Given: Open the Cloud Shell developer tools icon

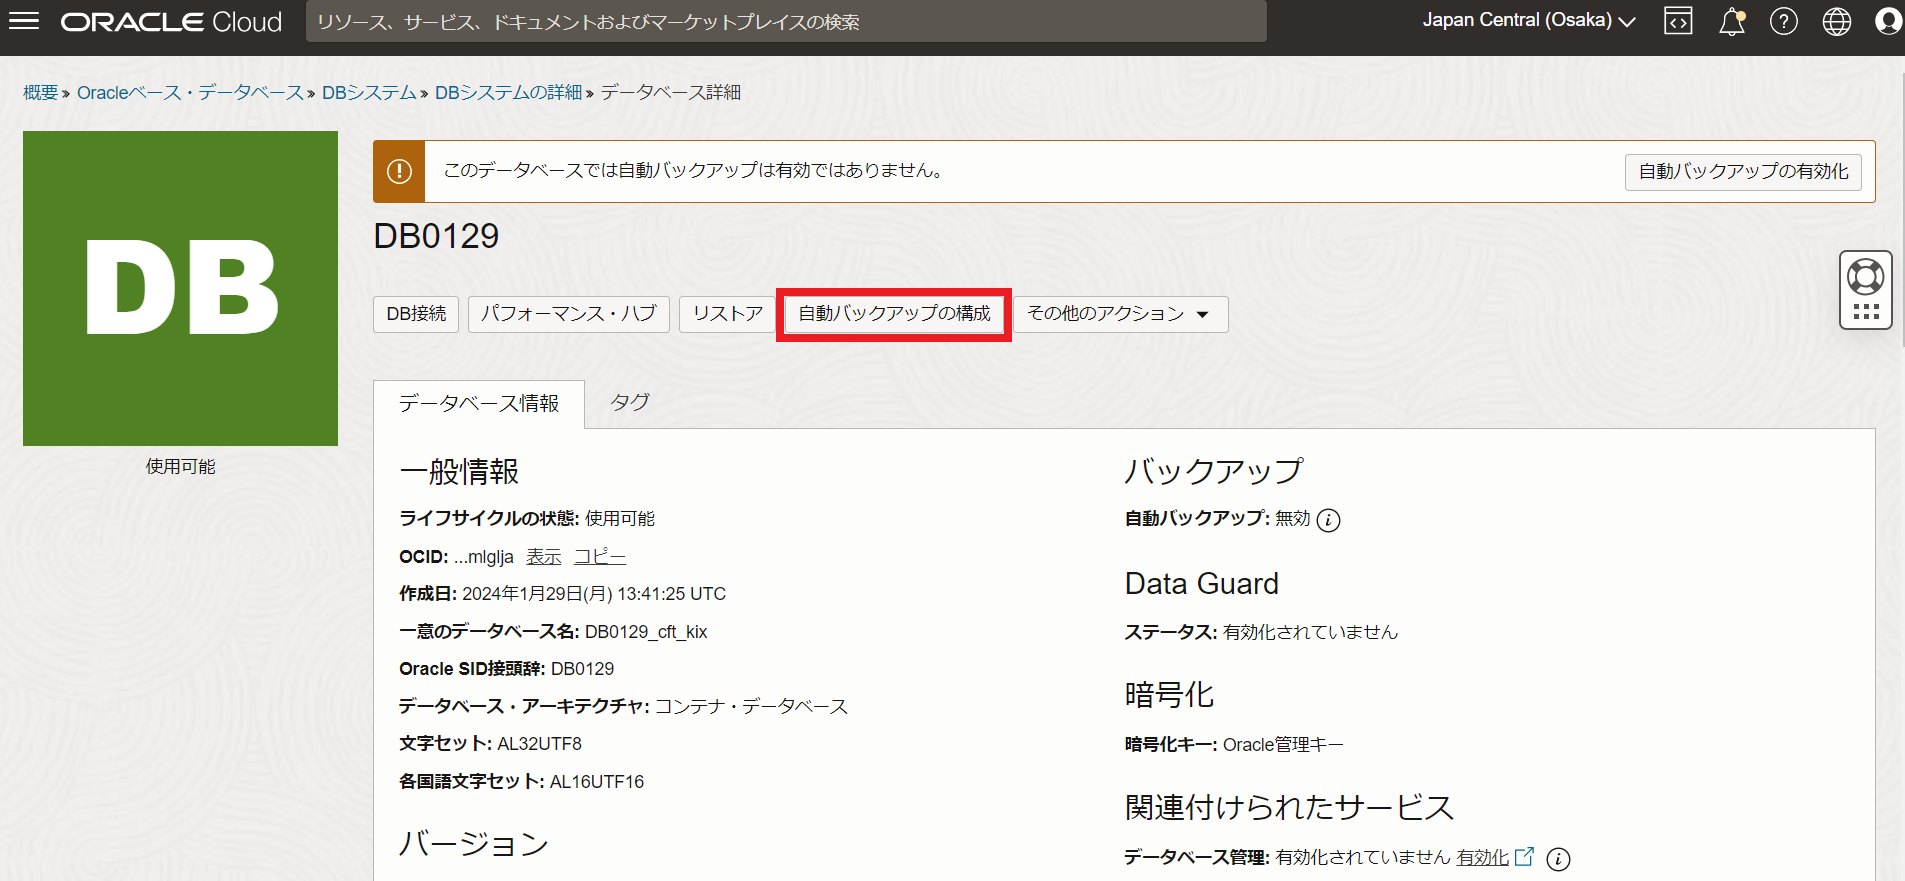Looking at the screenshot, I should [1678, 21].
